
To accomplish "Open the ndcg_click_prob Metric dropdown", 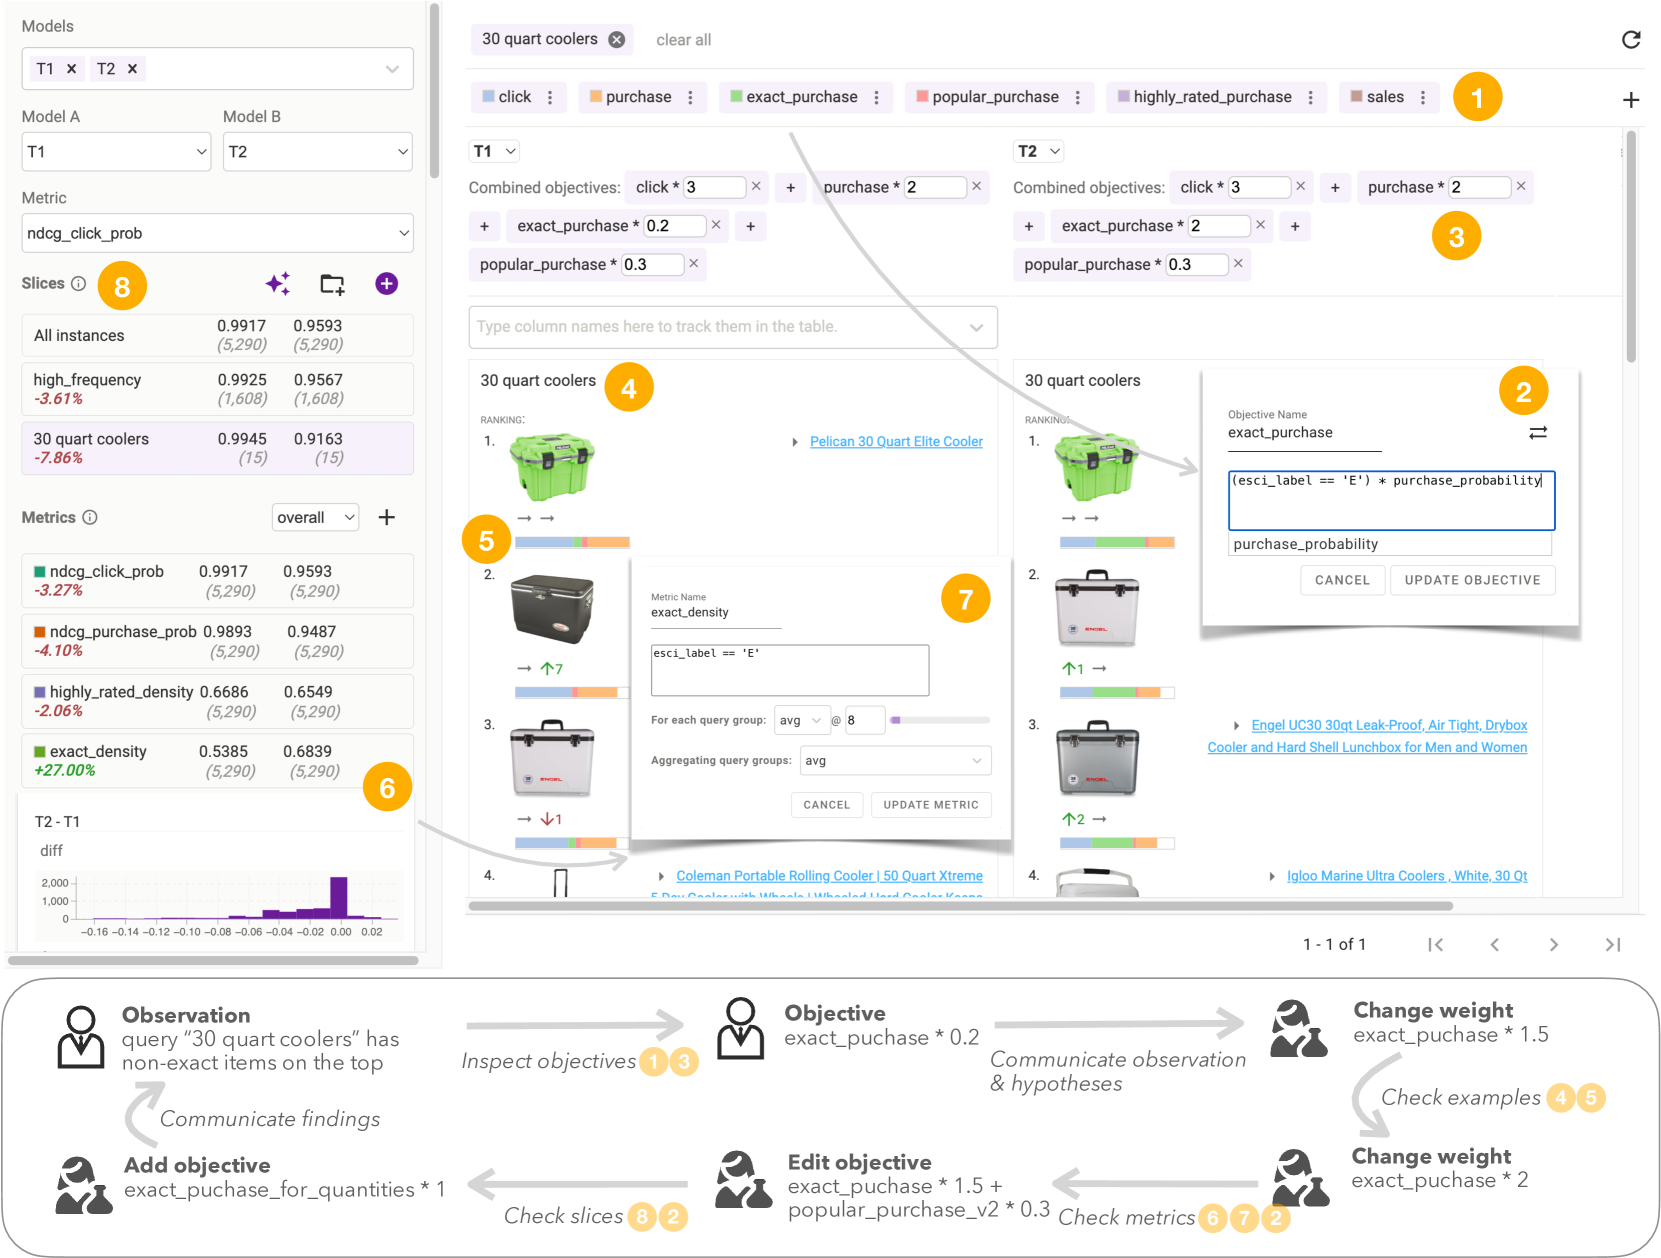I will [x=217, y=233].
